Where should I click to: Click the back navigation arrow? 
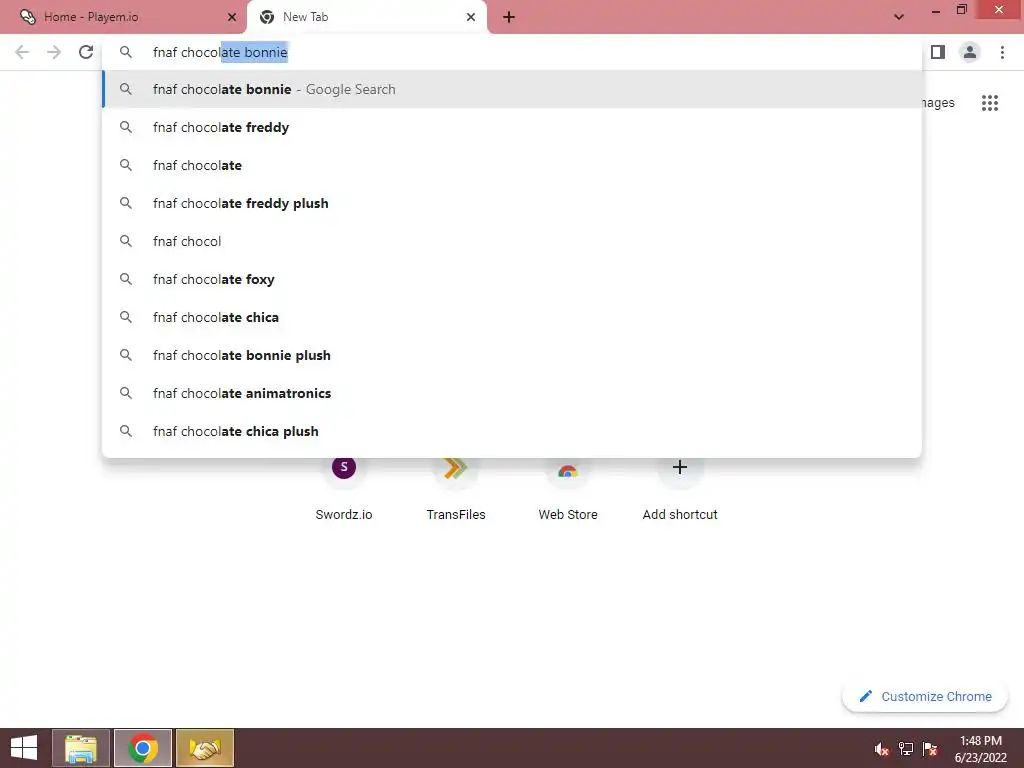[x=22, y=52]
